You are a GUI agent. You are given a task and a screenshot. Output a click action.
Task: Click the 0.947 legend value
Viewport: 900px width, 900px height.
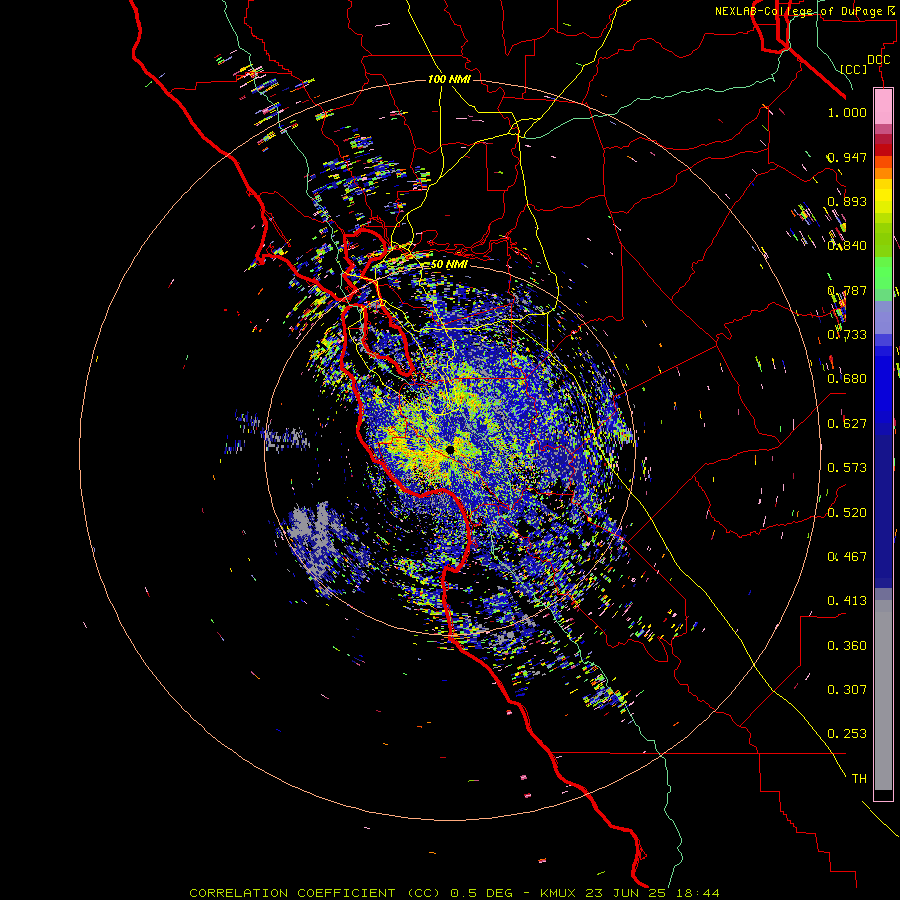(x=847, y=157)
